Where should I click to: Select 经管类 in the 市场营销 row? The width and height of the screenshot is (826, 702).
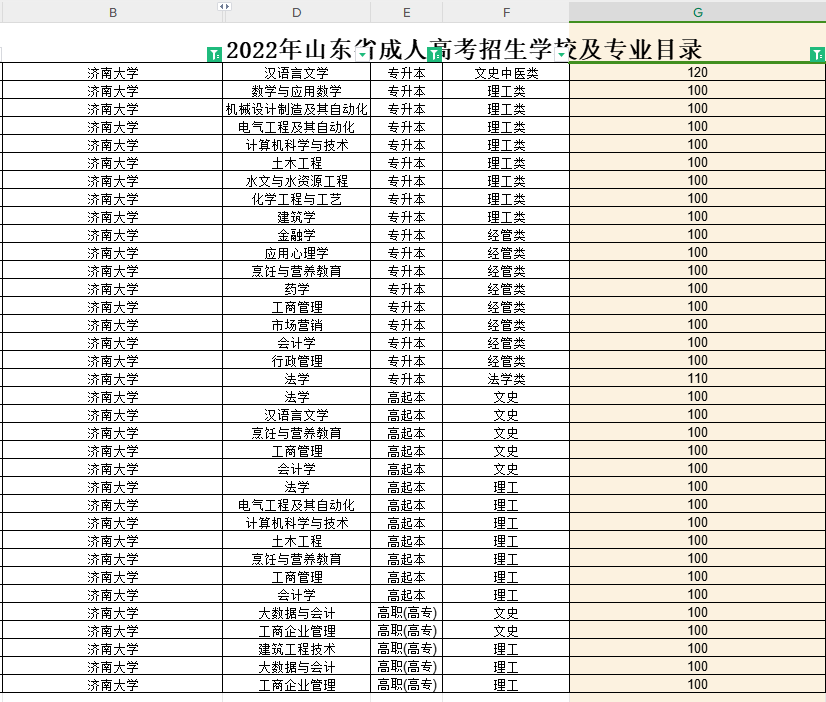coord(506,324)
